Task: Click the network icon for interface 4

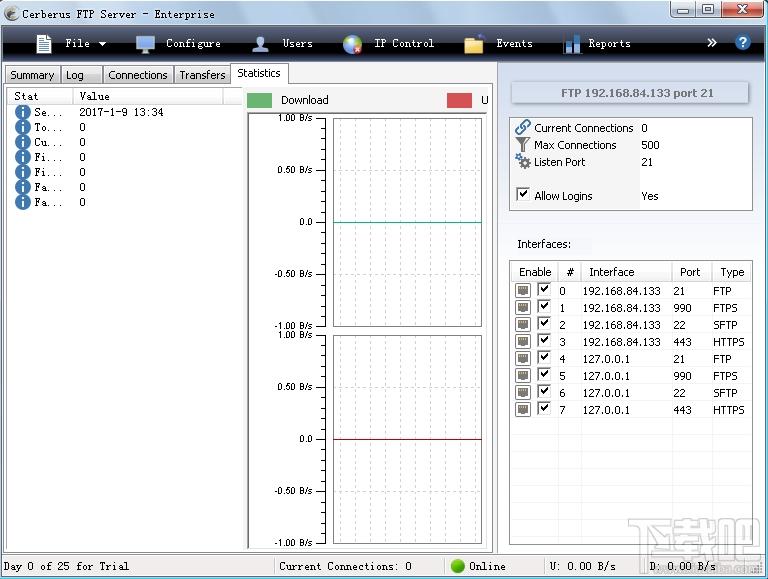Action: (x=523, y=359)
